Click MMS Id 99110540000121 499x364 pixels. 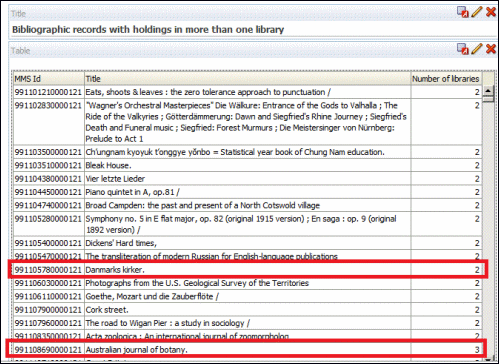[48, 243]
